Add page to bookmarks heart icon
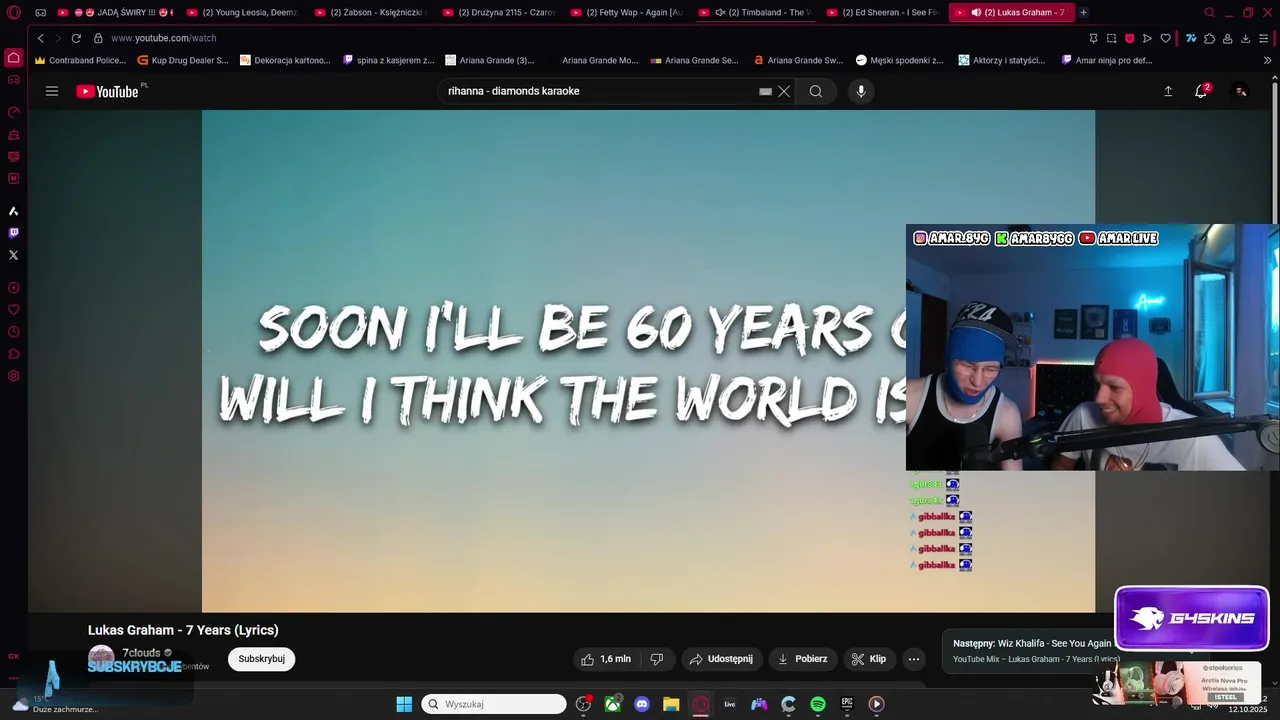 [x=1165, y=38]
